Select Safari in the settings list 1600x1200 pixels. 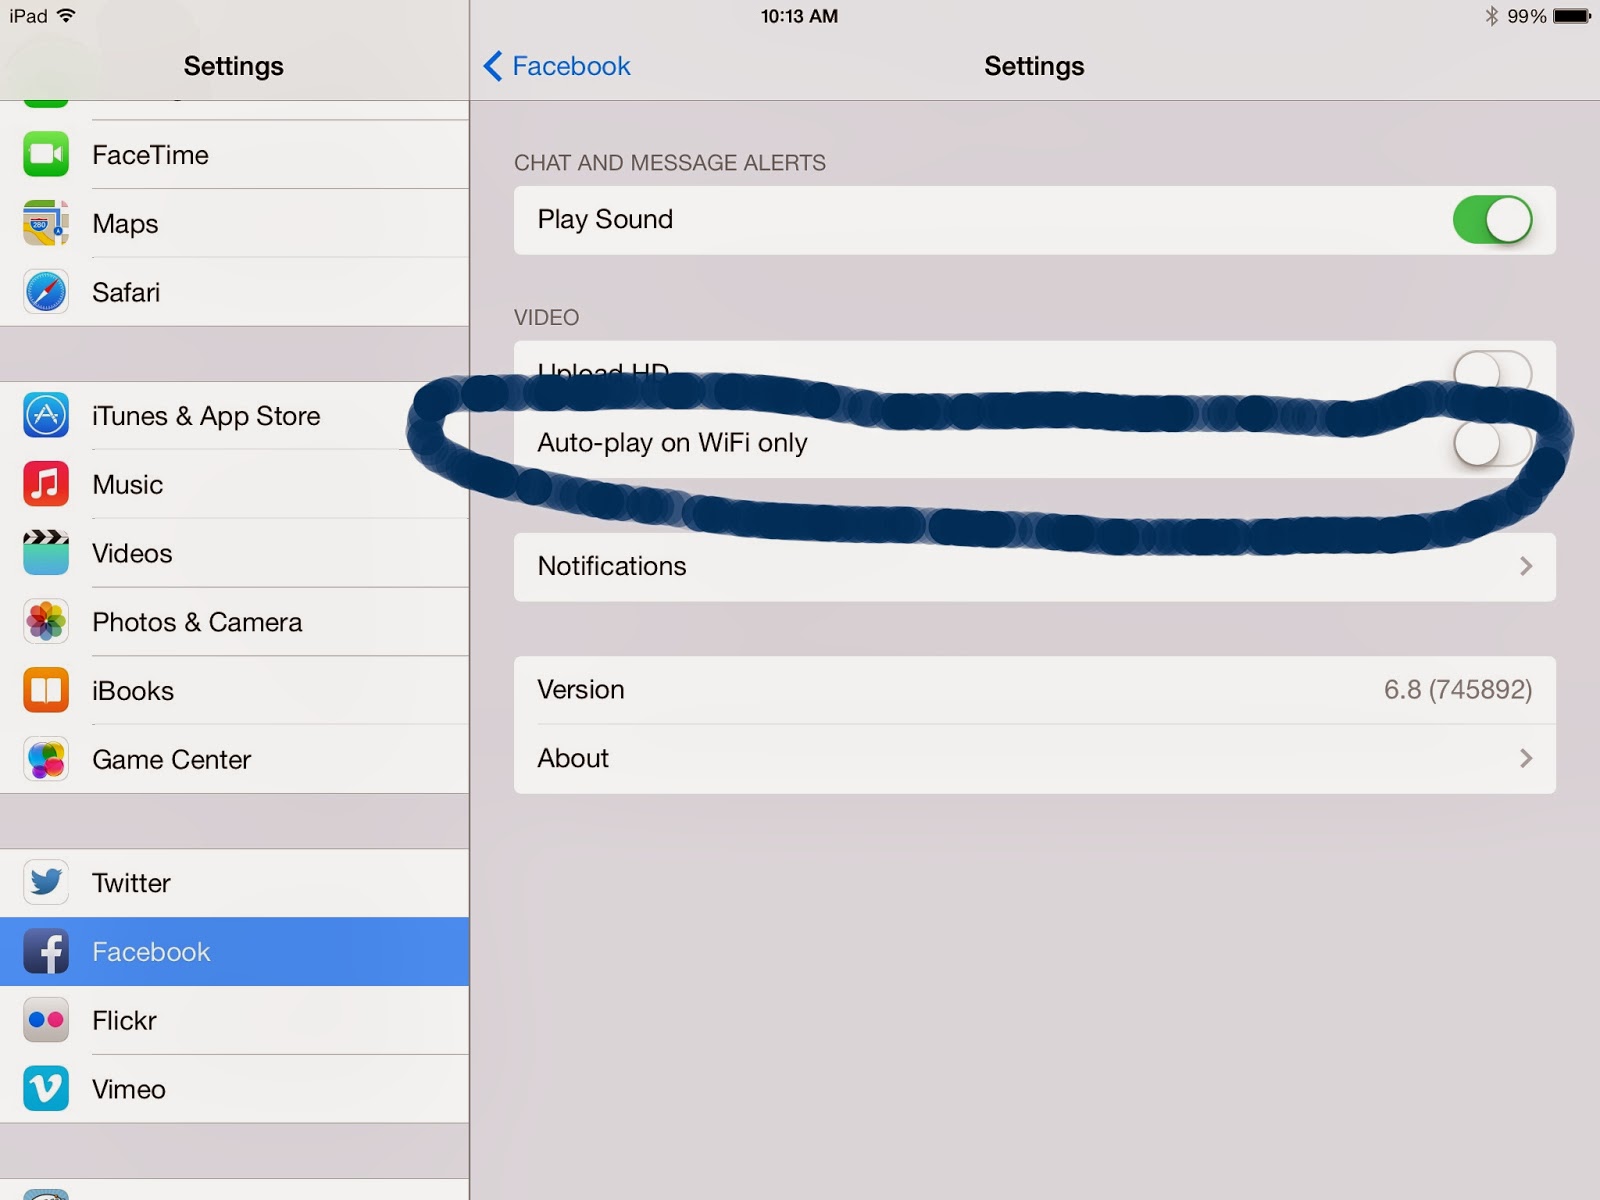point(234,292)
